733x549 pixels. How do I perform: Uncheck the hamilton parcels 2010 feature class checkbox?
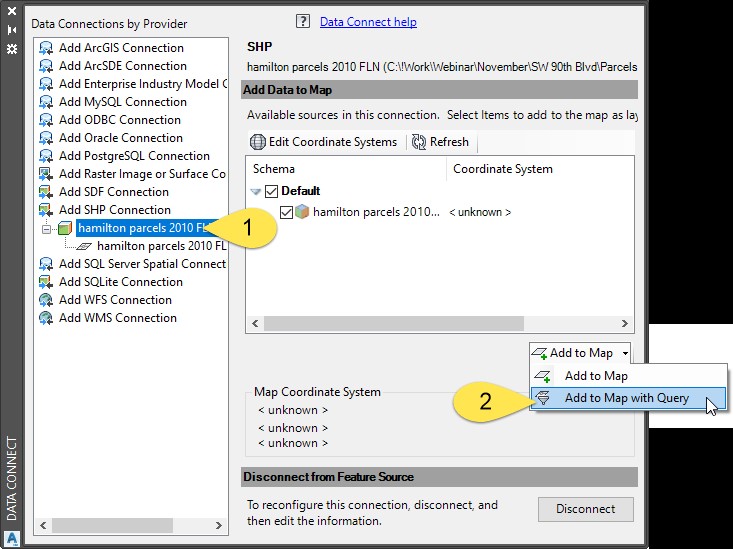[x=286, y=212]
